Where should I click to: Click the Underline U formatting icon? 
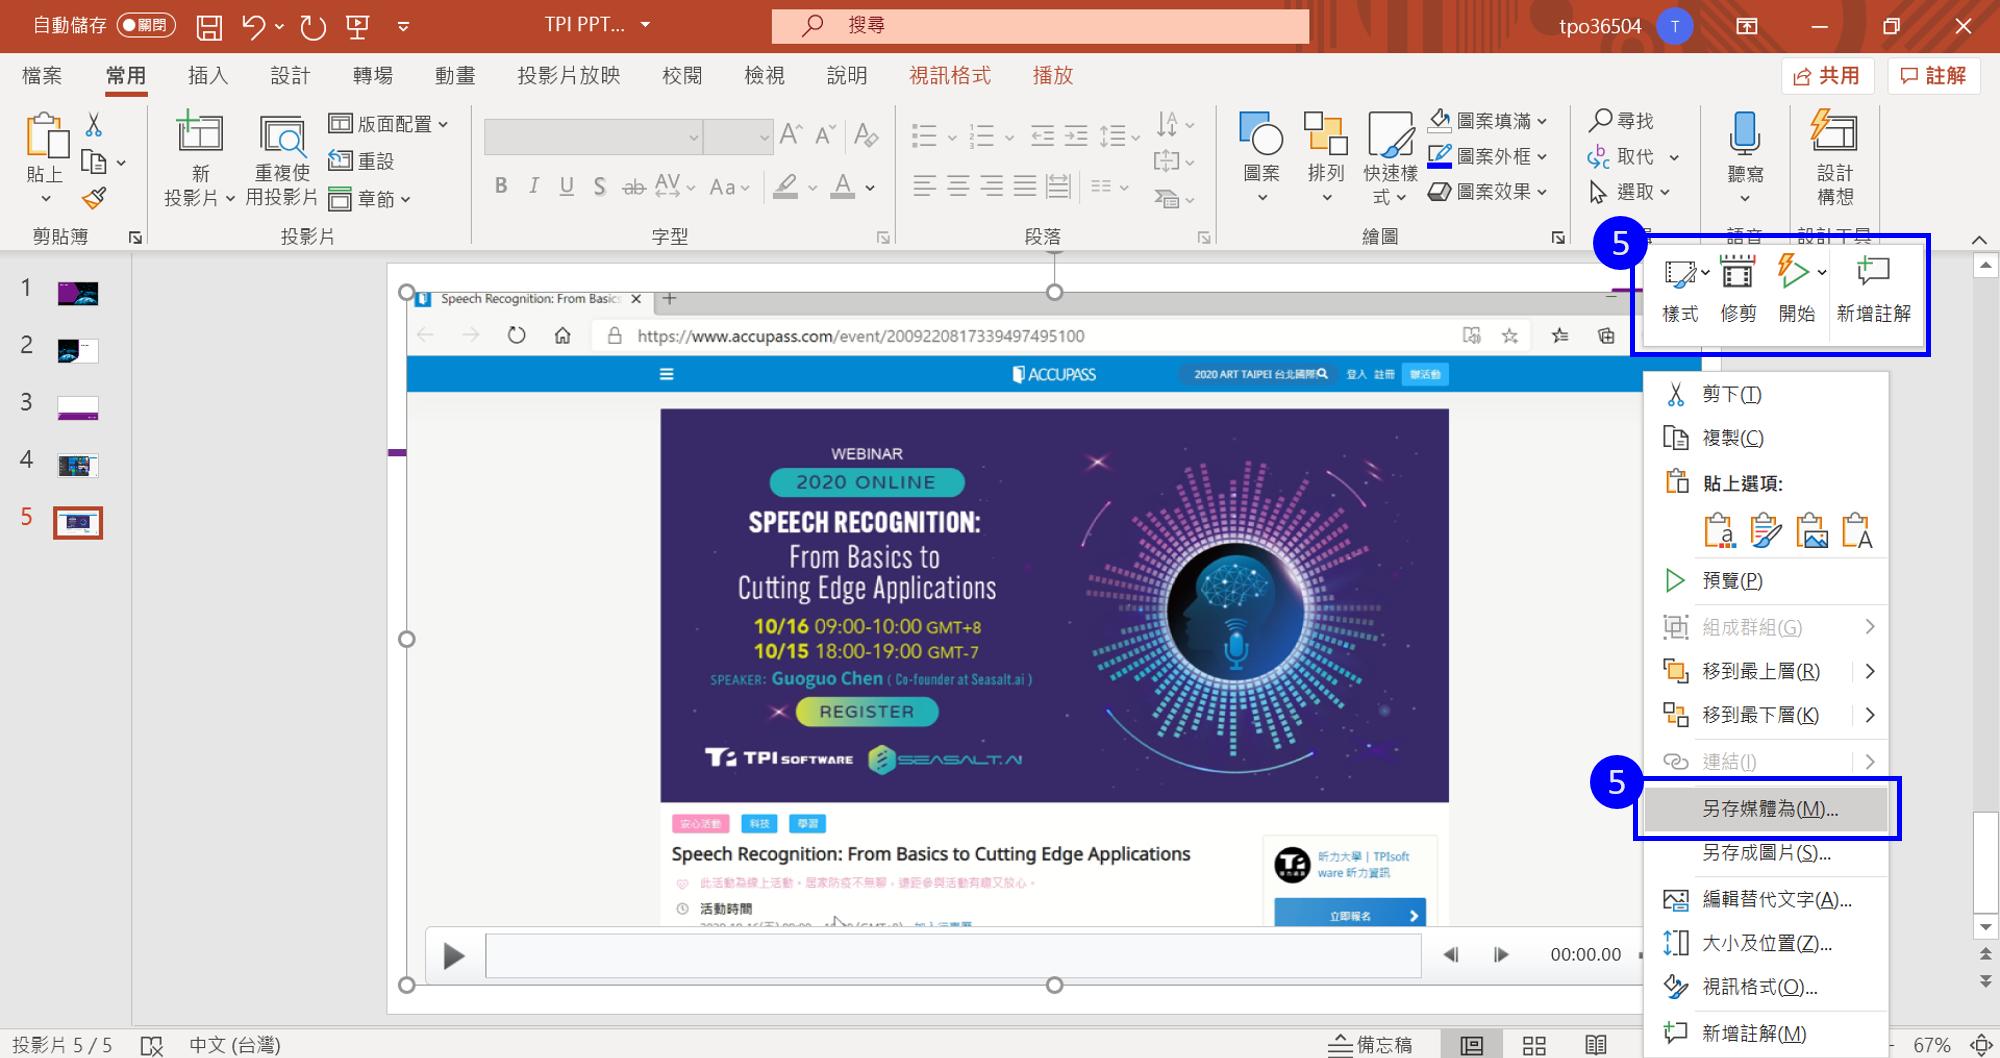point(567,186)
